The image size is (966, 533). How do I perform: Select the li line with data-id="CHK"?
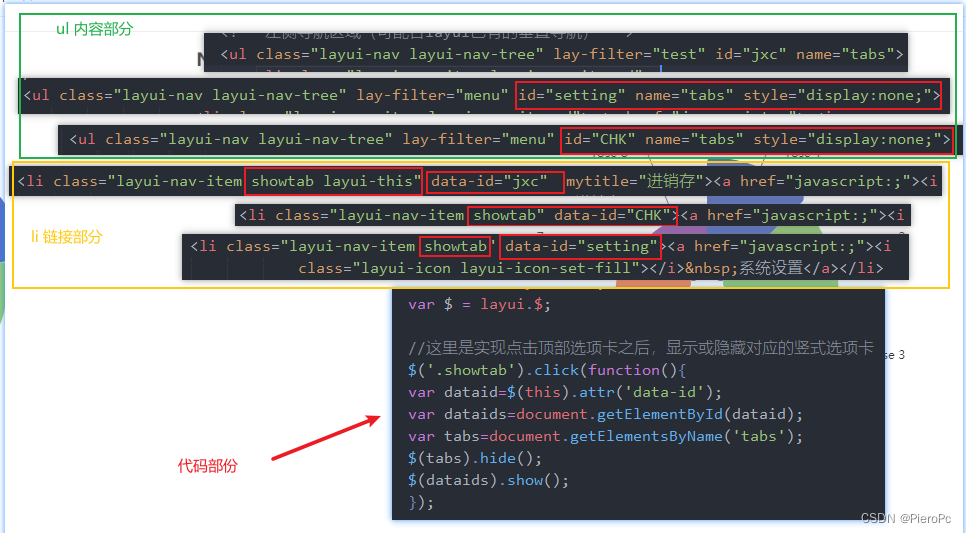coord(571,215)
